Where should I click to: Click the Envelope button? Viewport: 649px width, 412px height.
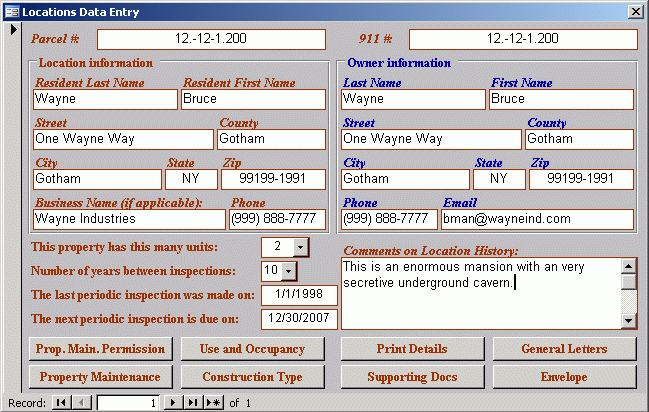(565, 377)
